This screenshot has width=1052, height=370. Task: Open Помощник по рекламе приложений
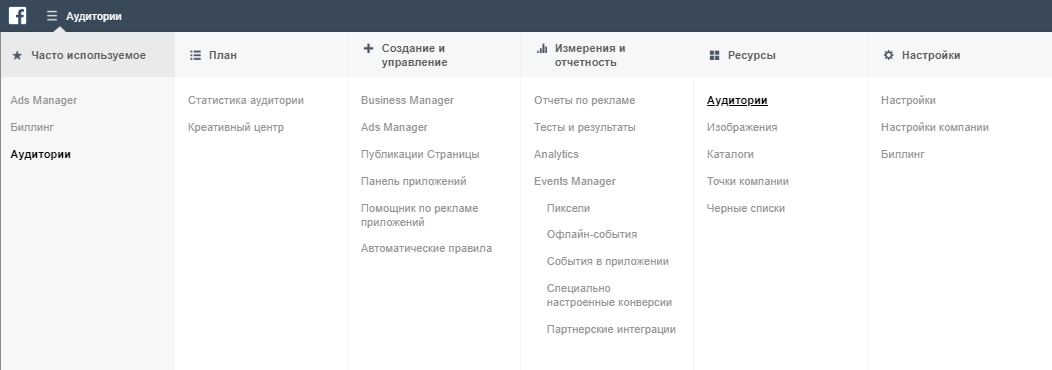pyautogui.click(x=419, y=215)
